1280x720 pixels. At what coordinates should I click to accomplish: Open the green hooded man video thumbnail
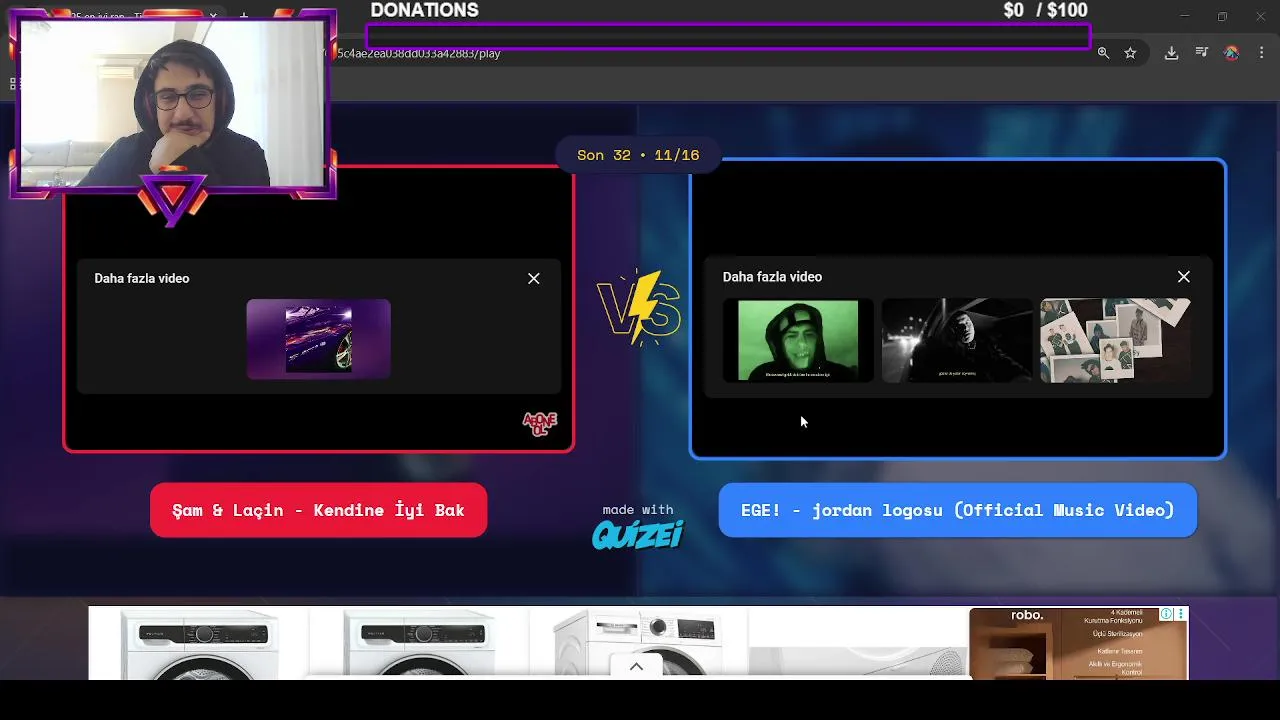click(798, 340)
